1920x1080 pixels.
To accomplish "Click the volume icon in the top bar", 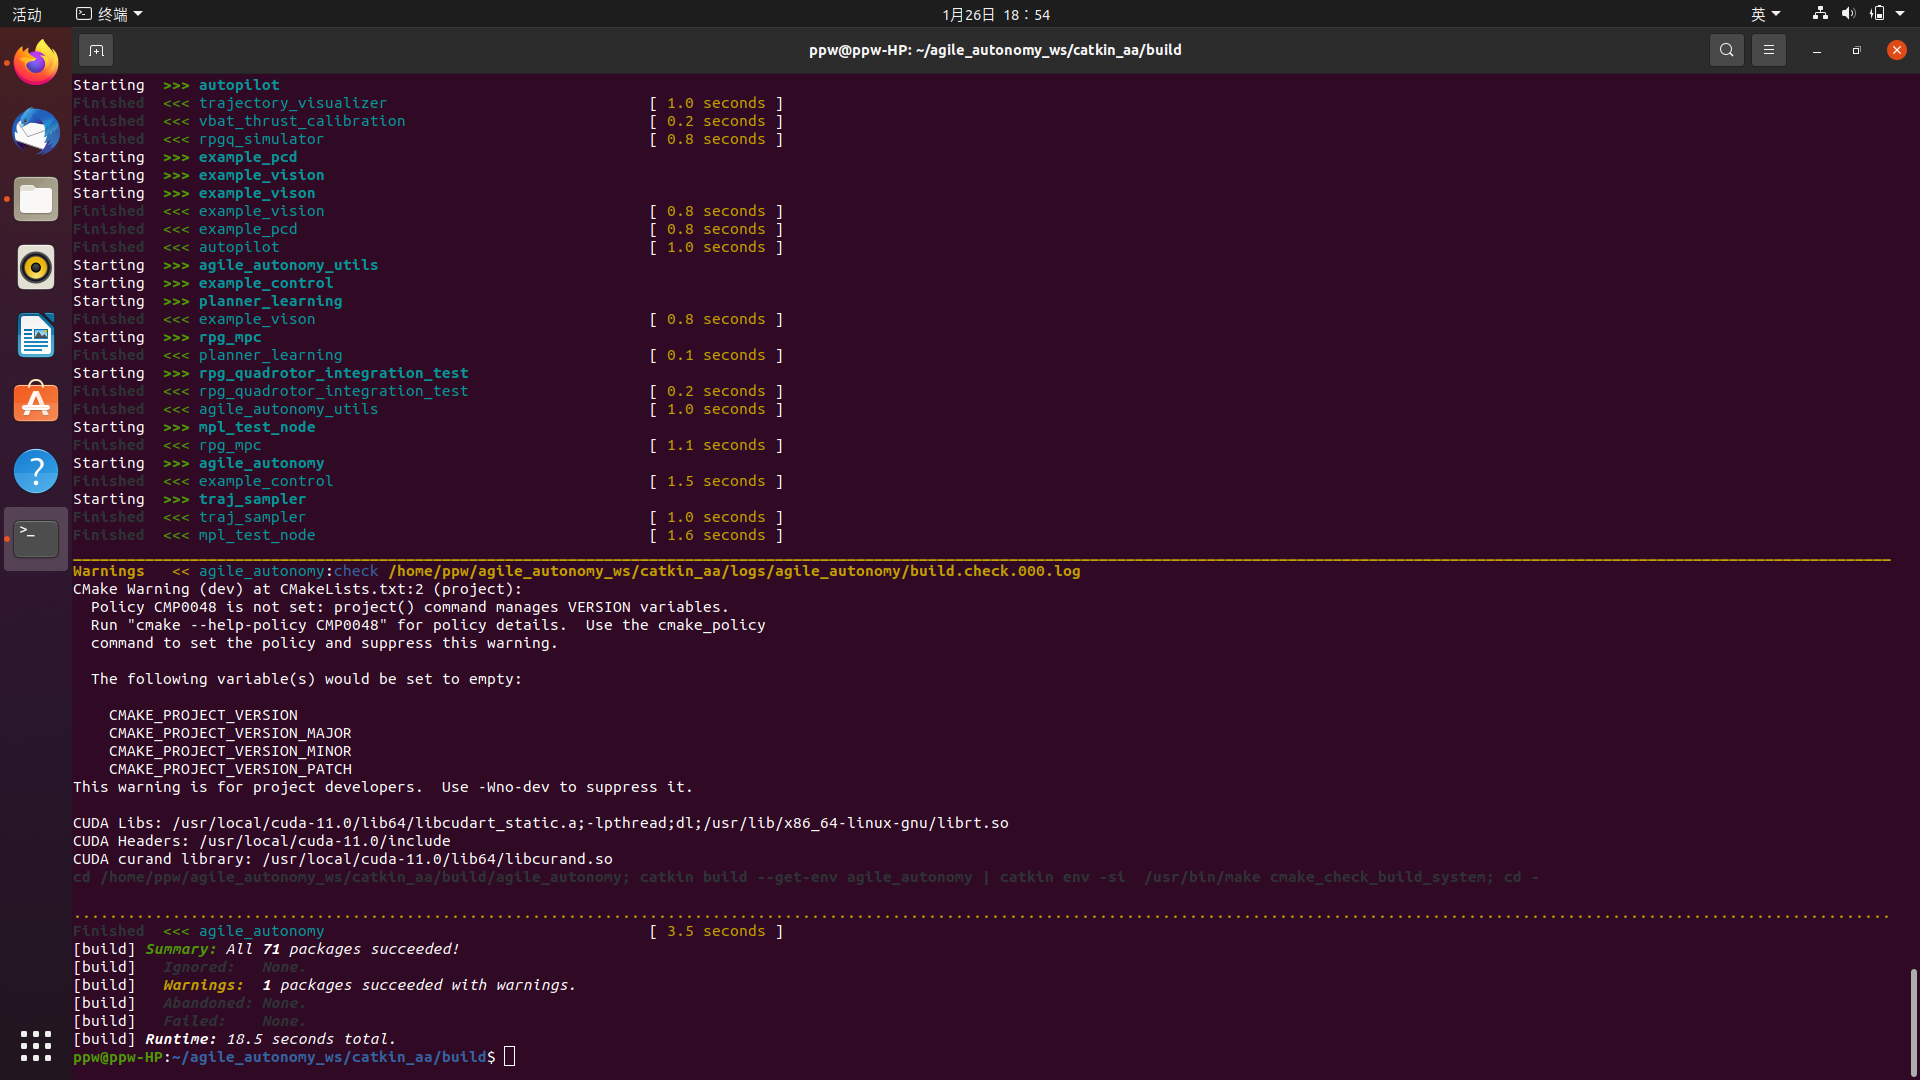I will coord(1848,14).
